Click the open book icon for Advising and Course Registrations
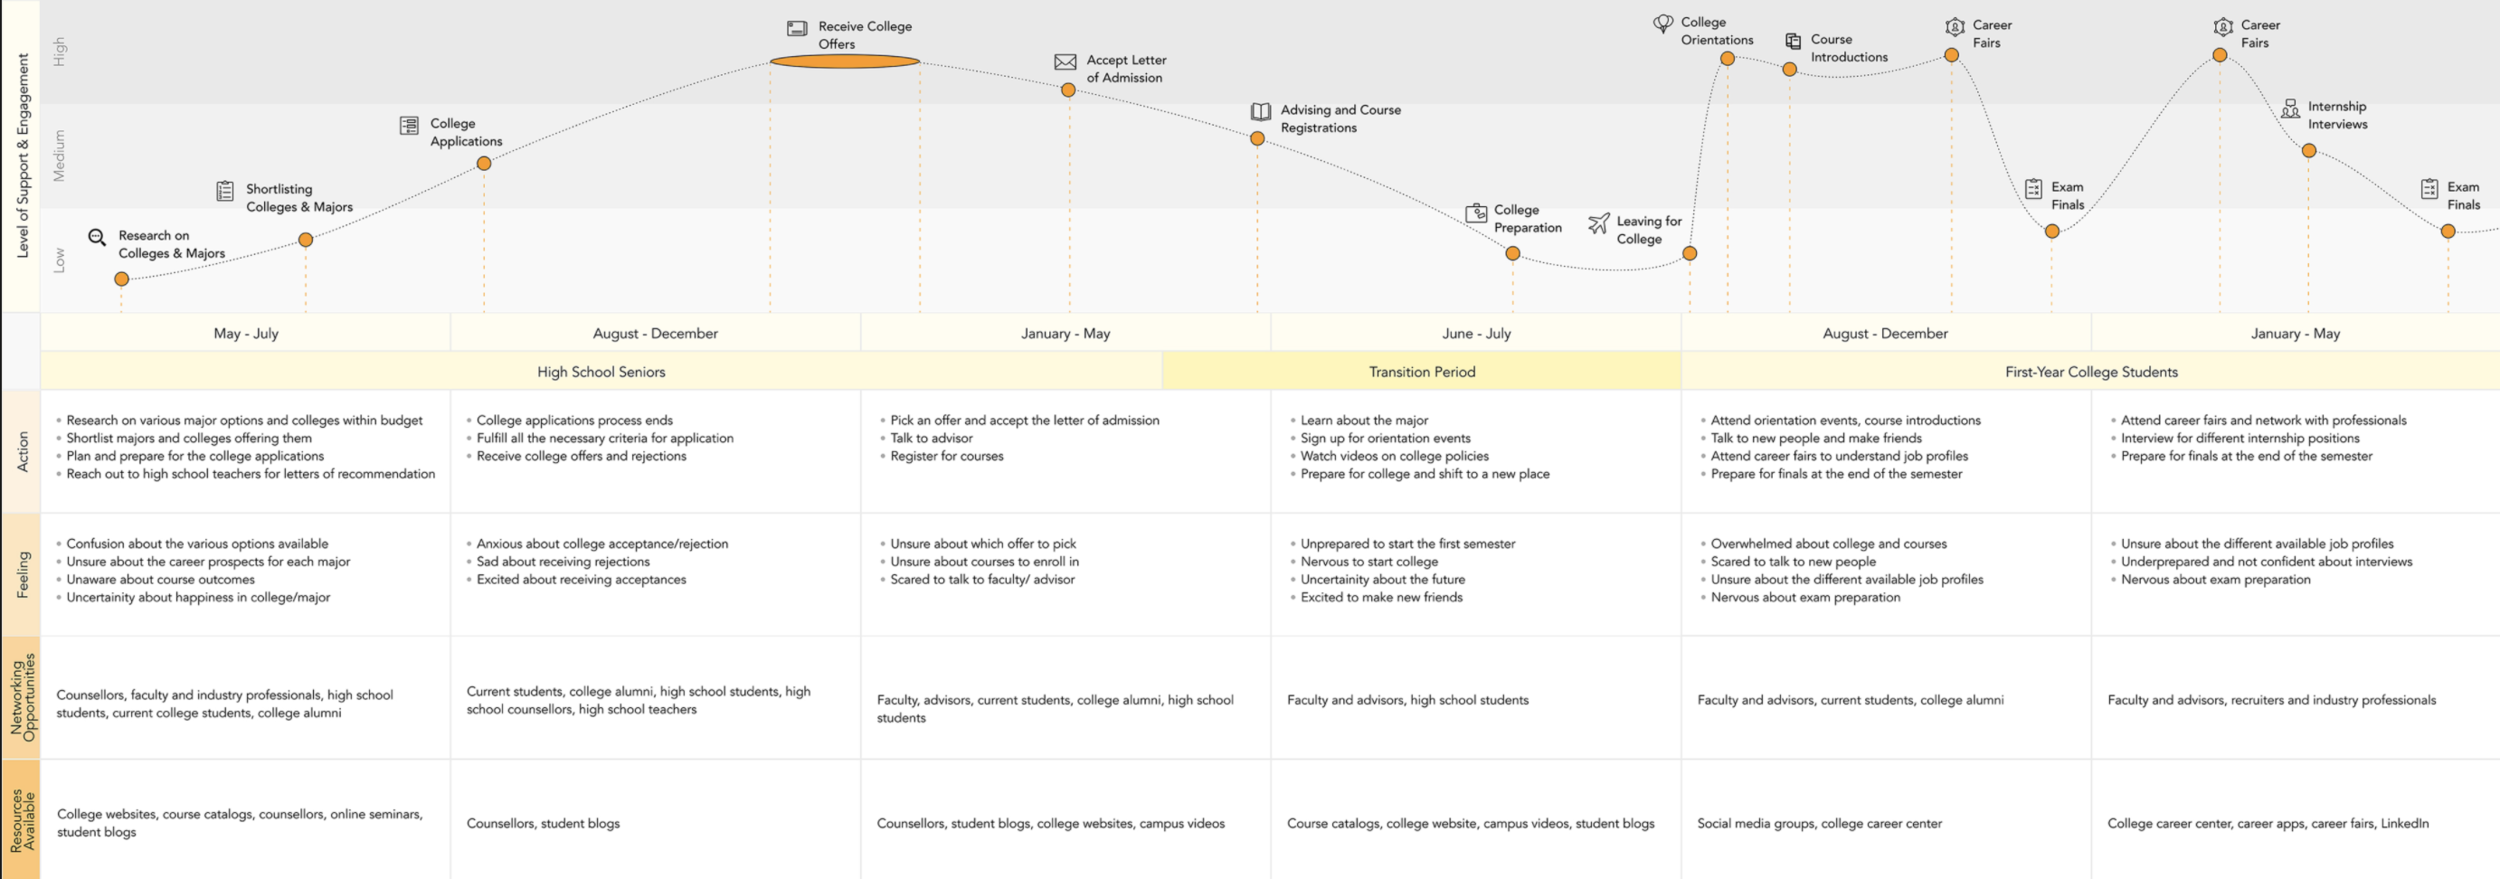Image resolution: width=2500 pixels, height=879 pixels. coord(1261,112)
